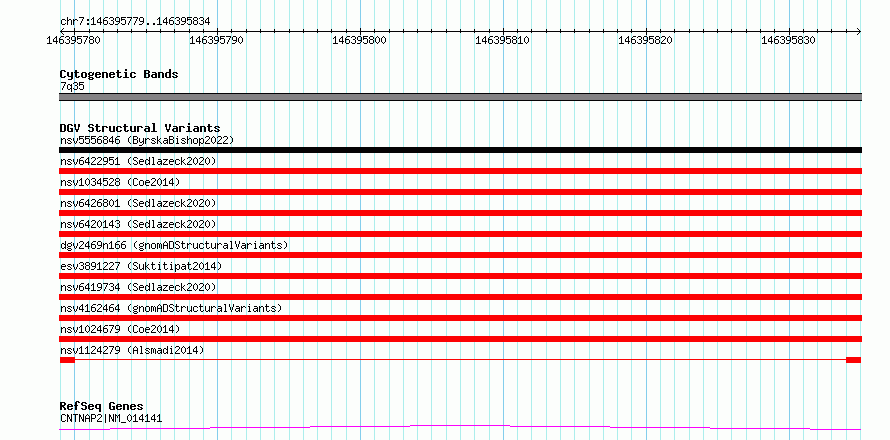Image resolution: width=890 pixels, height=440 pixels.
Task: Click the red bar under nsv1024679
Action: 460,339
